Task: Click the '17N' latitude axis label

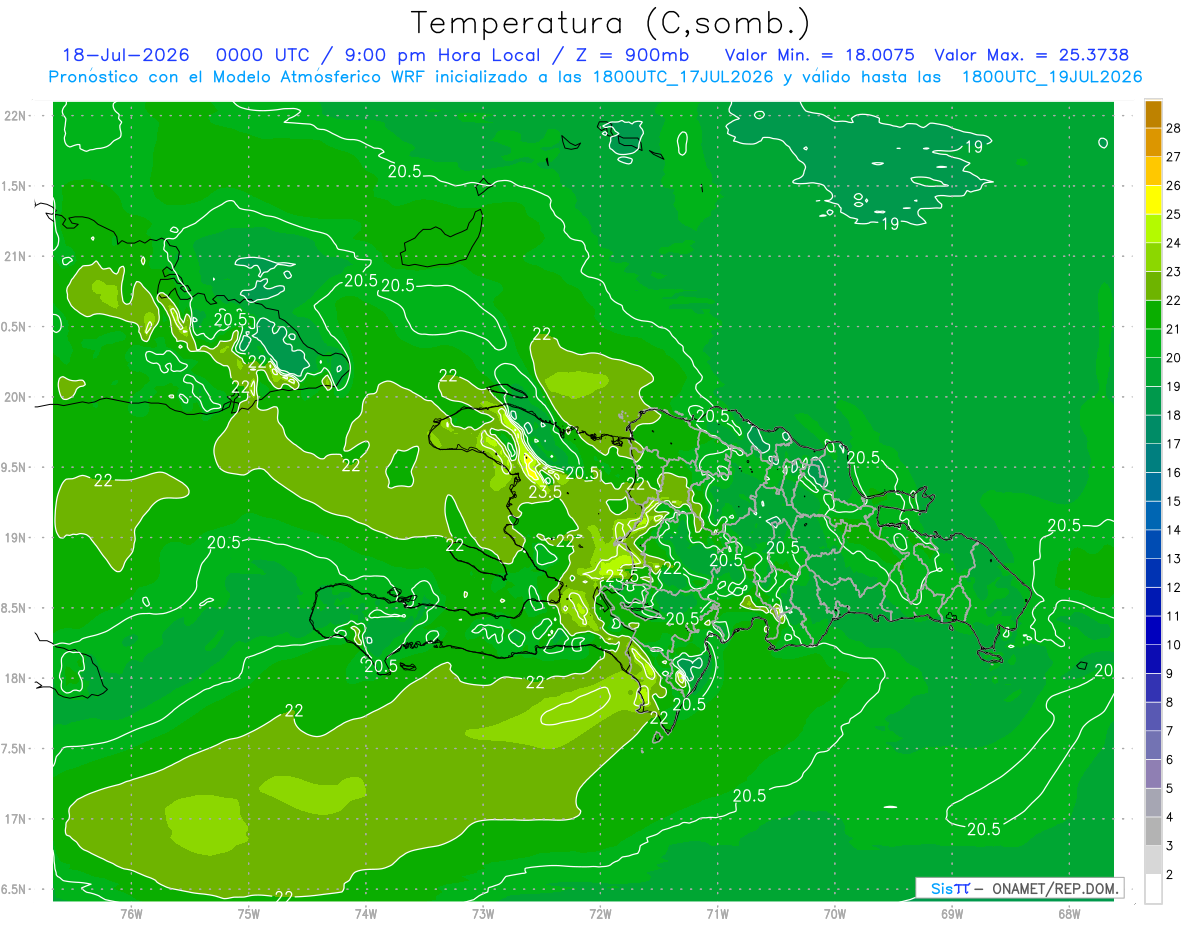Action: point(15,819)
